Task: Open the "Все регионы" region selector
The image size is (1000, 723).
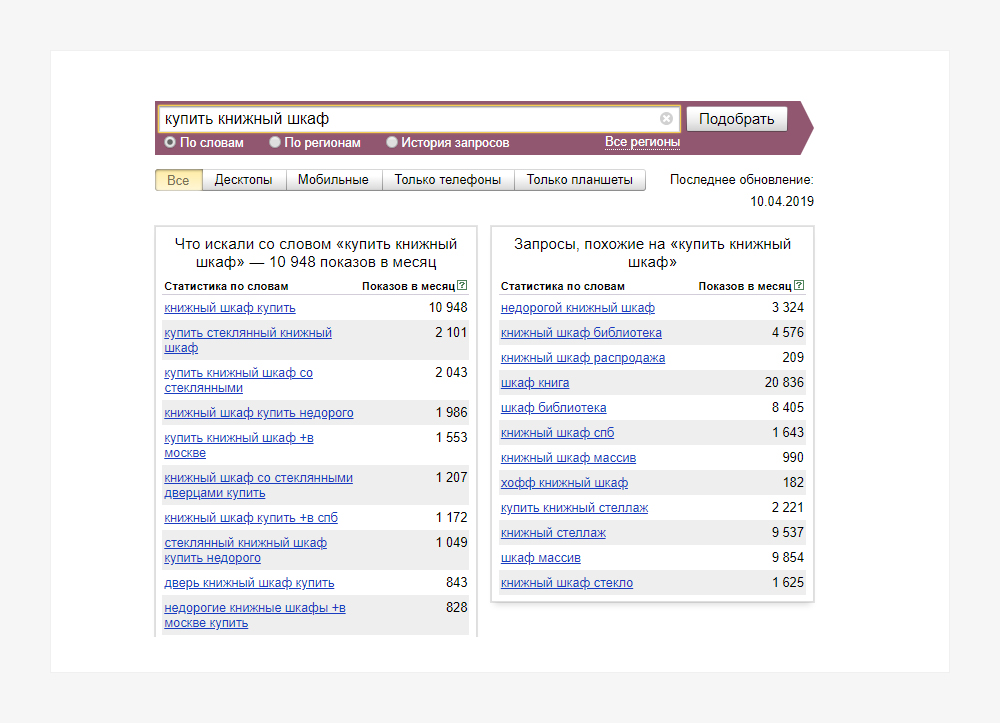Action: pyautogui.click(x=642, y=142)
